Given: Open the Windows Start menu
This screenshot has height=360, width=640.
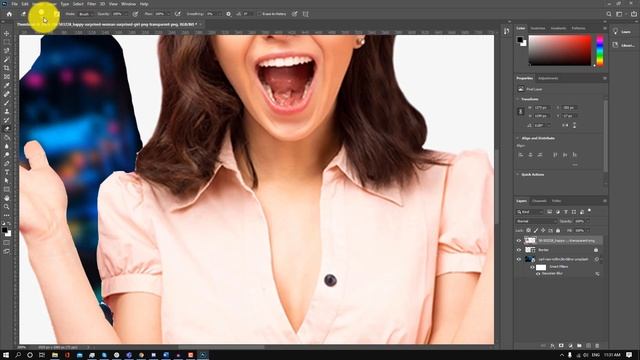Looking at the screenshot, I should [6, 355].
